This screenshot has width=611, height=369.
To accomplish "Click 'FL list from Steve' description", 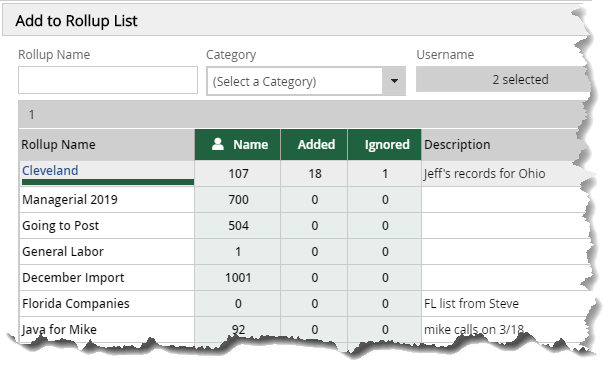I will click(x=471, y=304).
